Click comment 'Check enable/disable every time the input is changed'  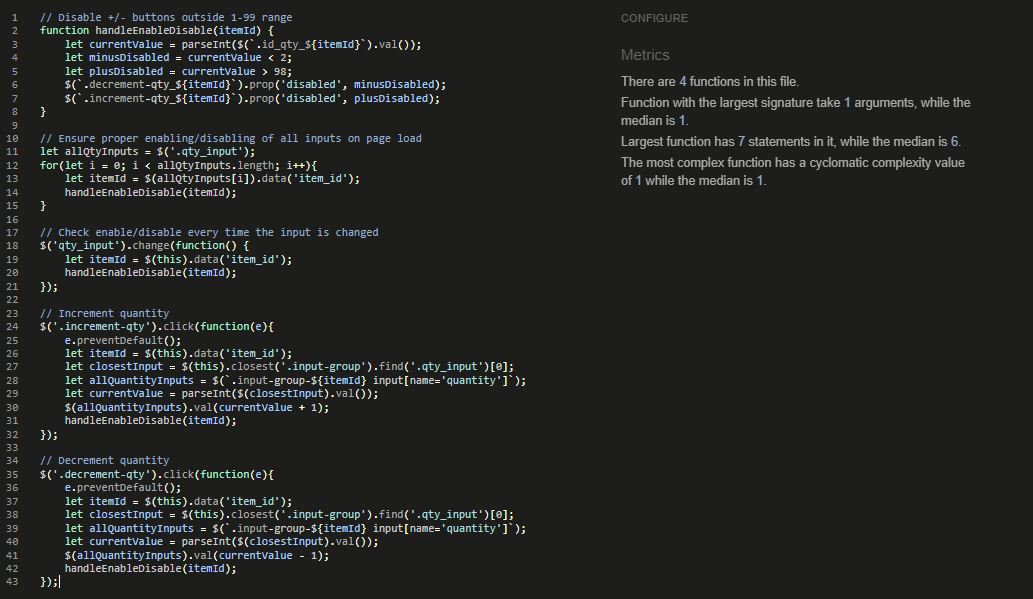(x=209, y=232)
